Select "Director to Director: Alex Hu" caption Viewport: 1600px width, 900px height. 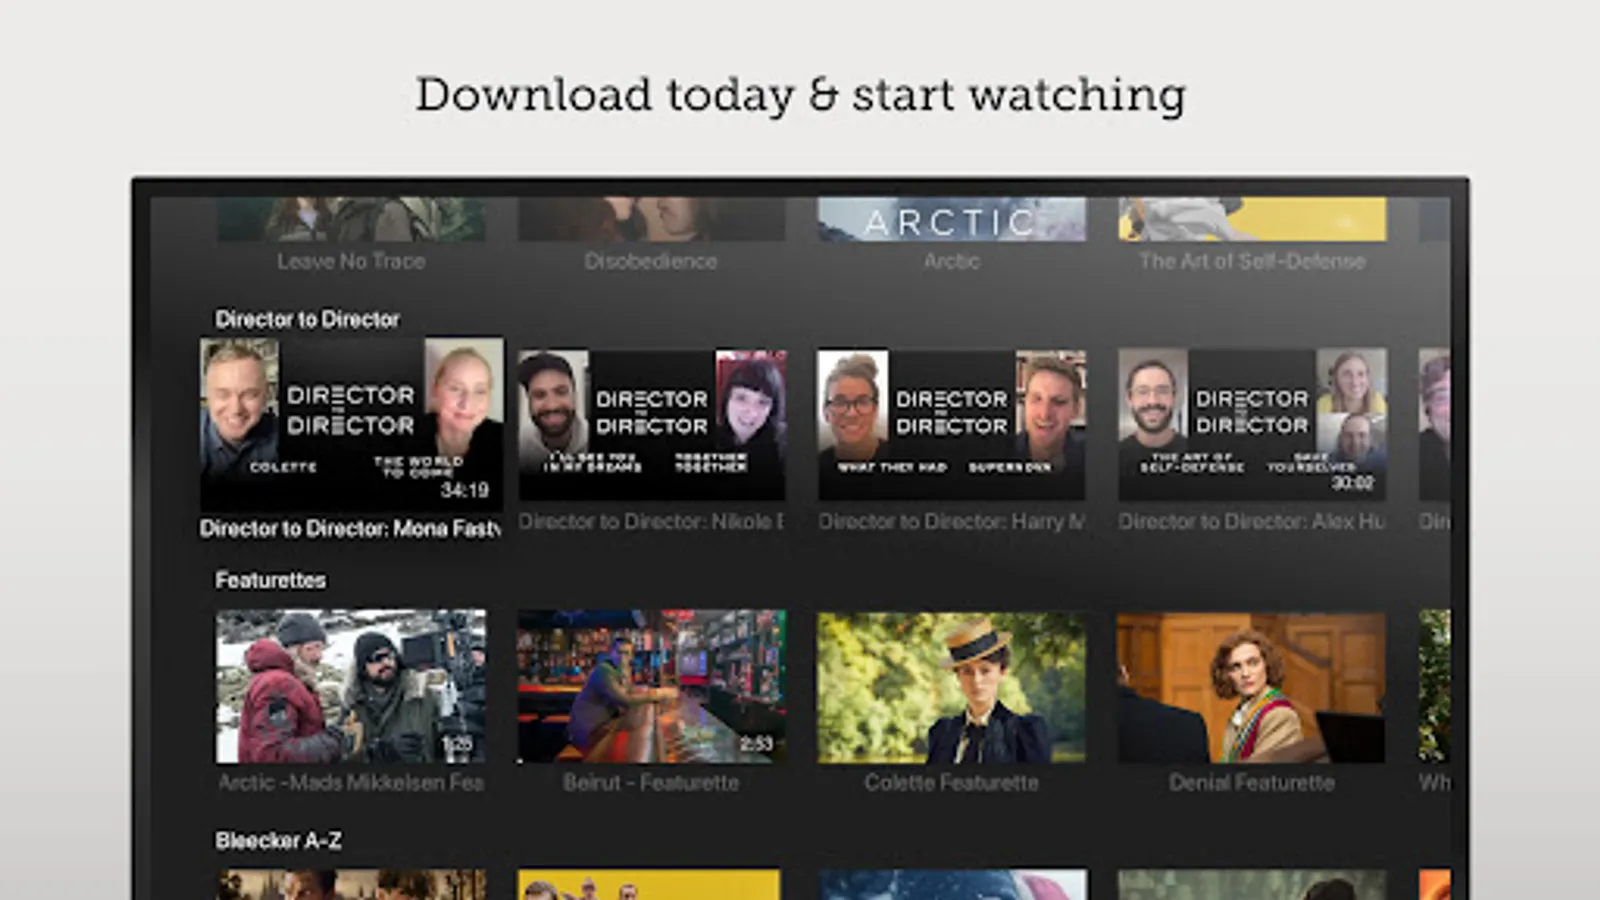(x=1252, y=521)
